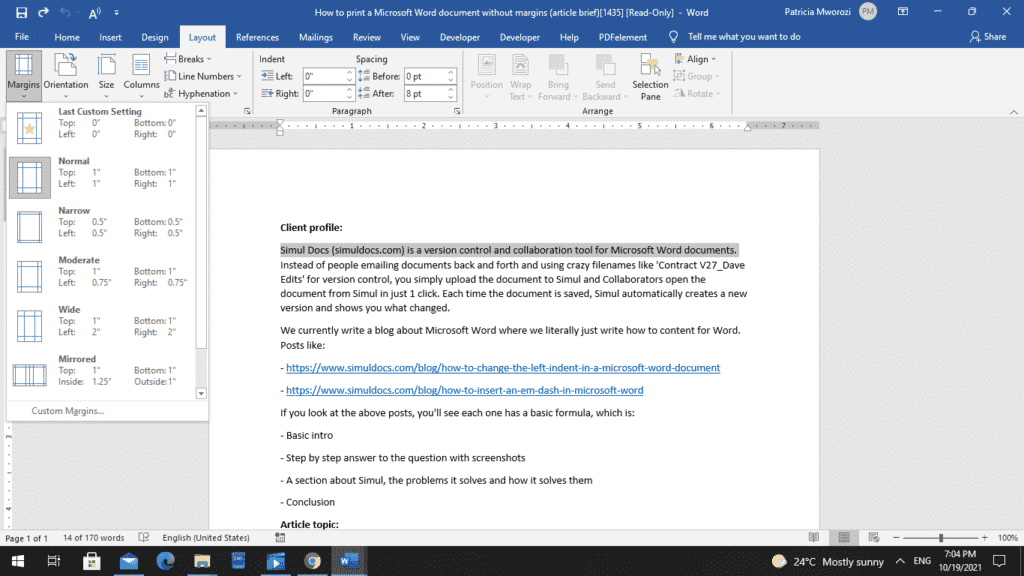Switch to Web Layout view
The image size is (1024, 576).
pos(874,537)
